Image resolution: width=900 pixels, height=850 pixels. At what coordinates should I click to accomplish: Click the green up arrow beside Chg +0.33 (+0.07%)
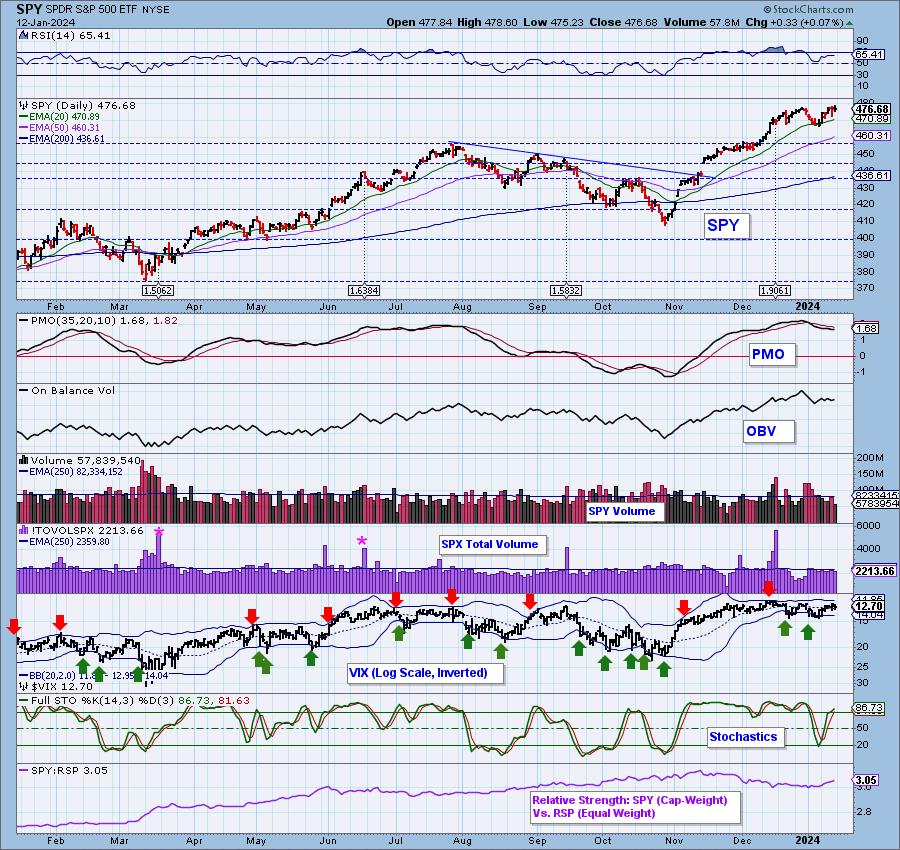(x=850, y=23)
